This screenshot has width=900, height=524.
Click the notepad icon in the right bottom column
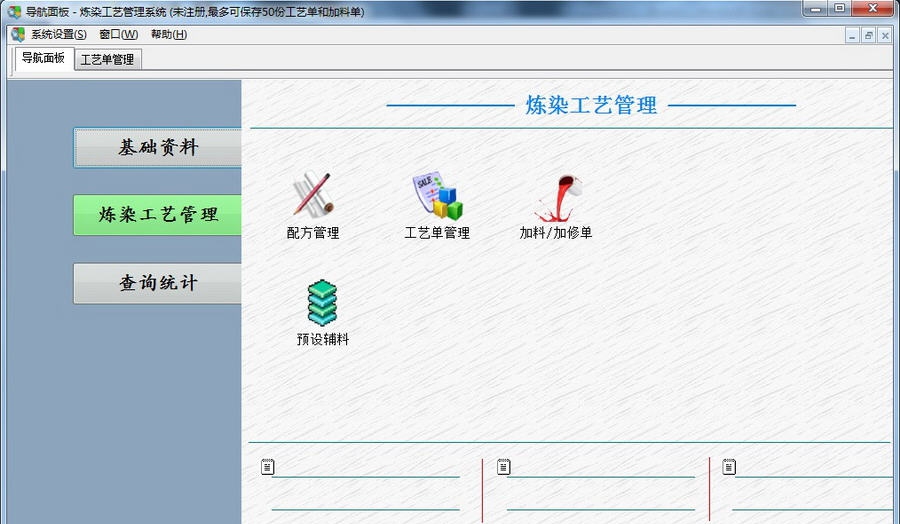(729, 467)
